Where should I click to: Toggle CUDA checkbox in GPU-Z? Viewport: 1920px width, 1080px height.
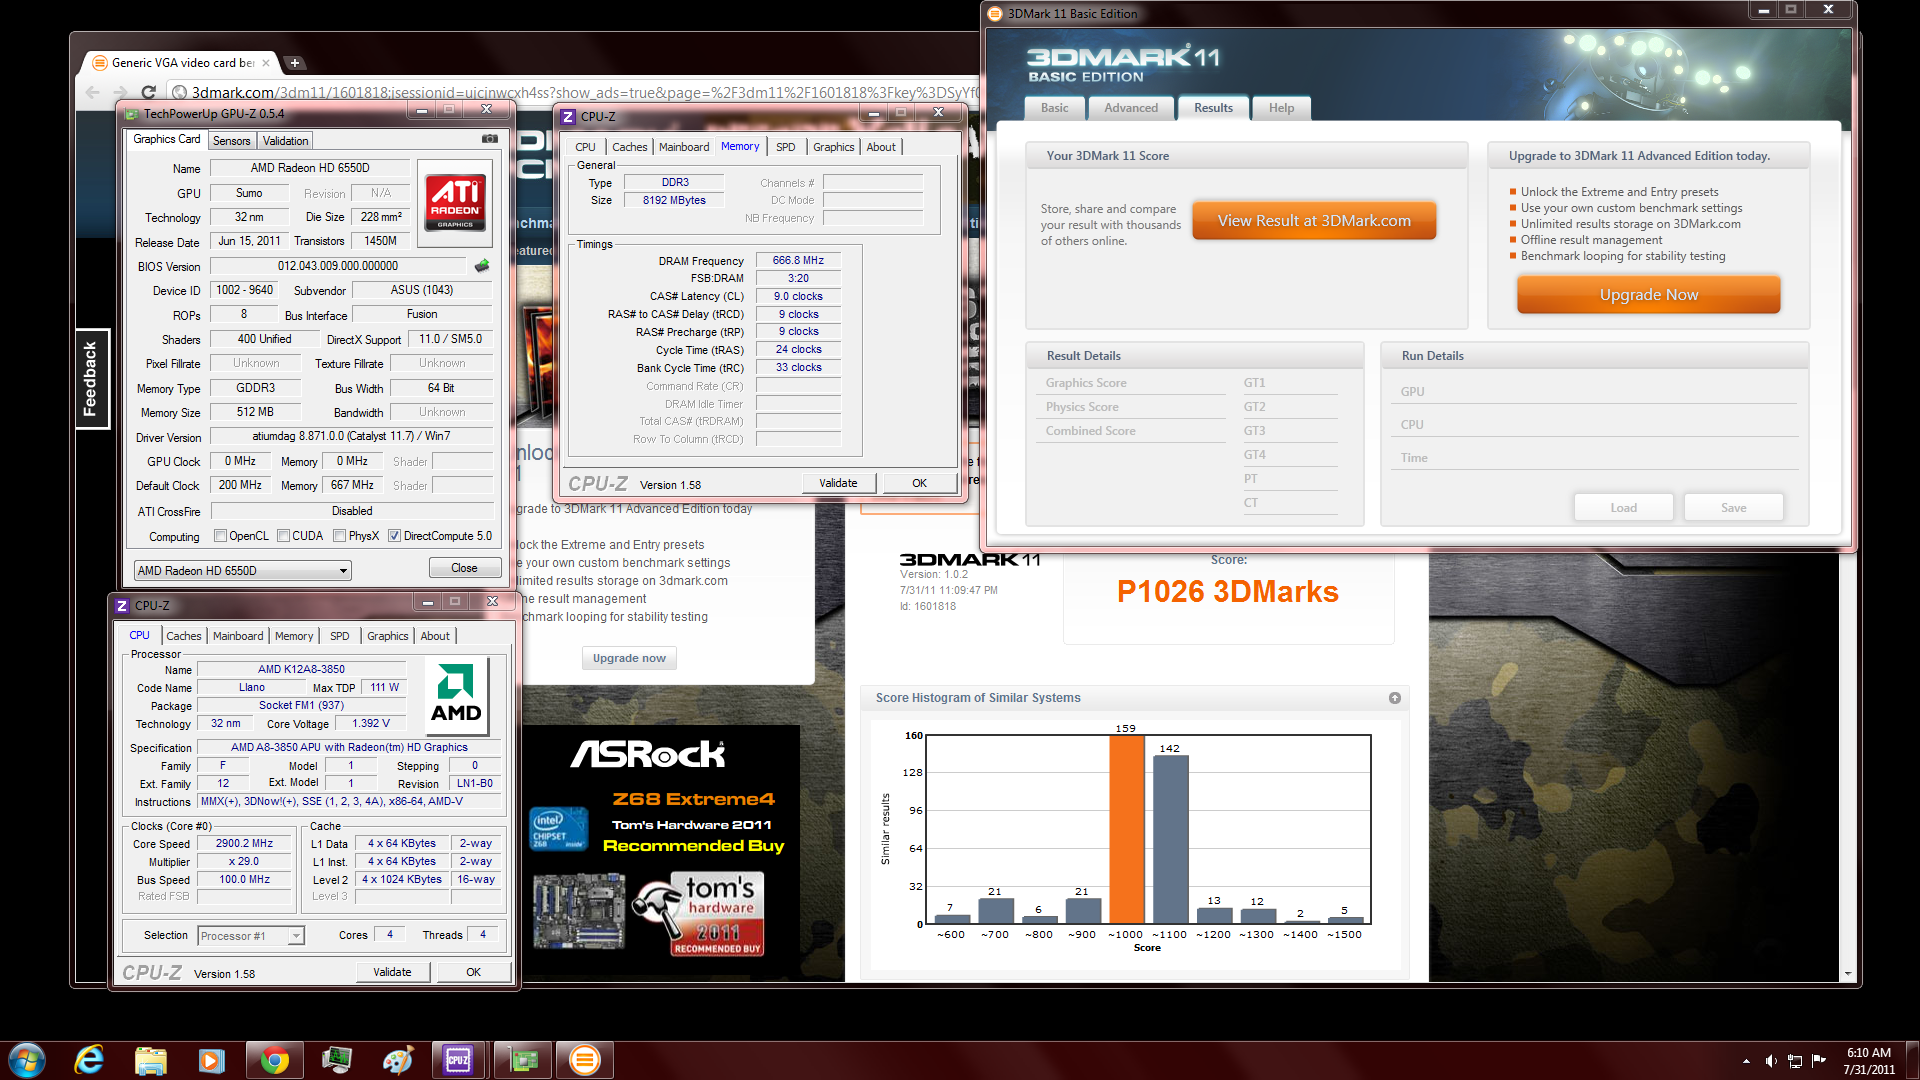click(x=283, y=536)
